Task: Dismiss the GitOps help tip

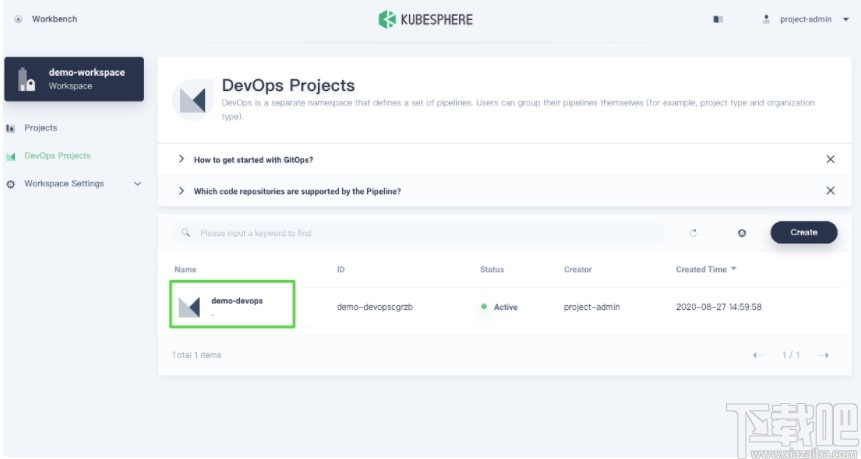Action: tap(830, 160)
